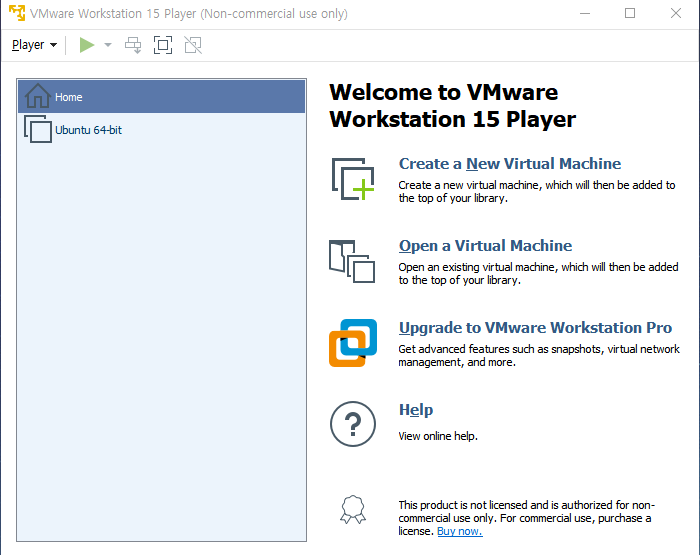Select Home in the library list
Screen dimensions: 700x555
(x=162, y=96)
